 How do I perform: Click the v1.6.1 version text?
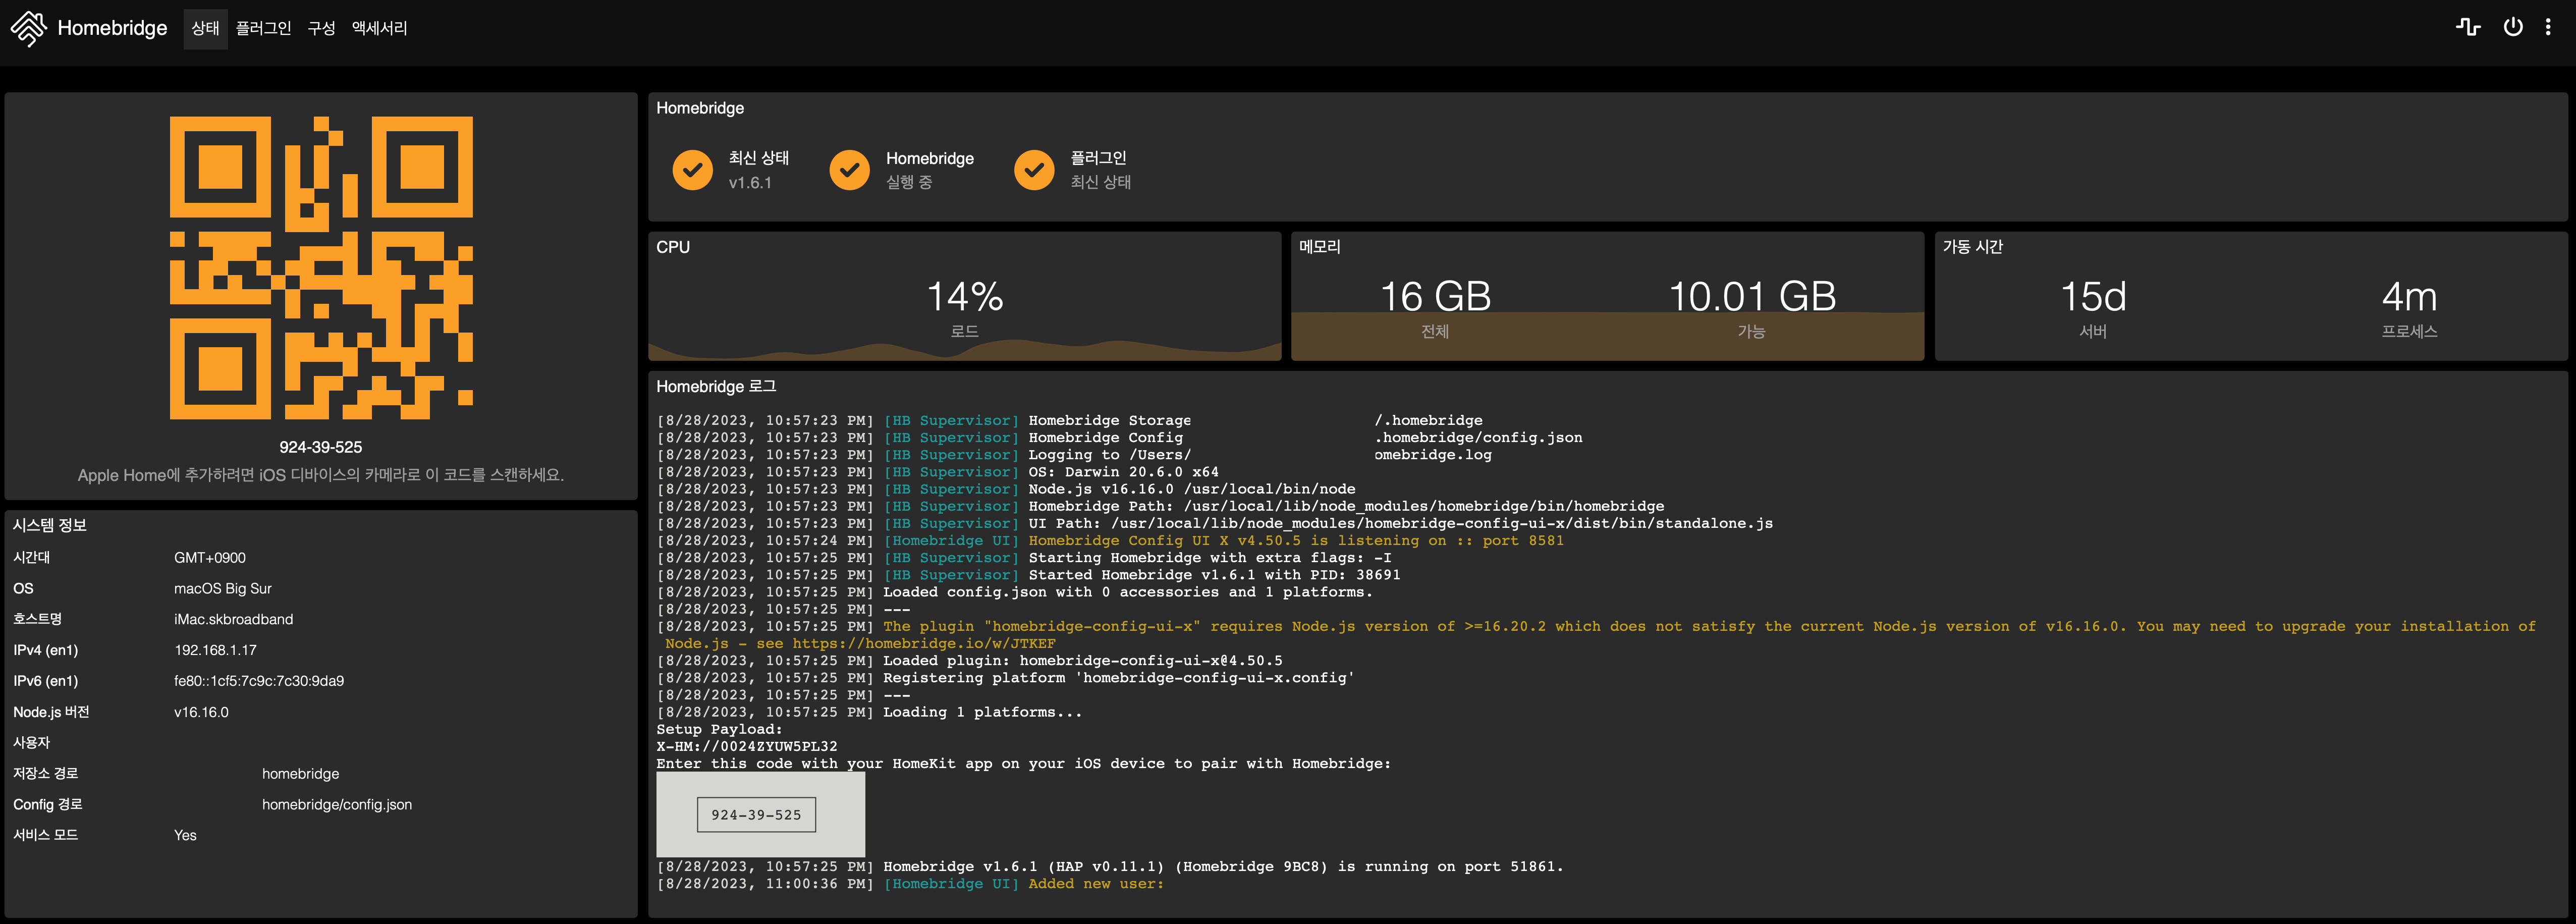pyautogui.click(x=749, y=183)
